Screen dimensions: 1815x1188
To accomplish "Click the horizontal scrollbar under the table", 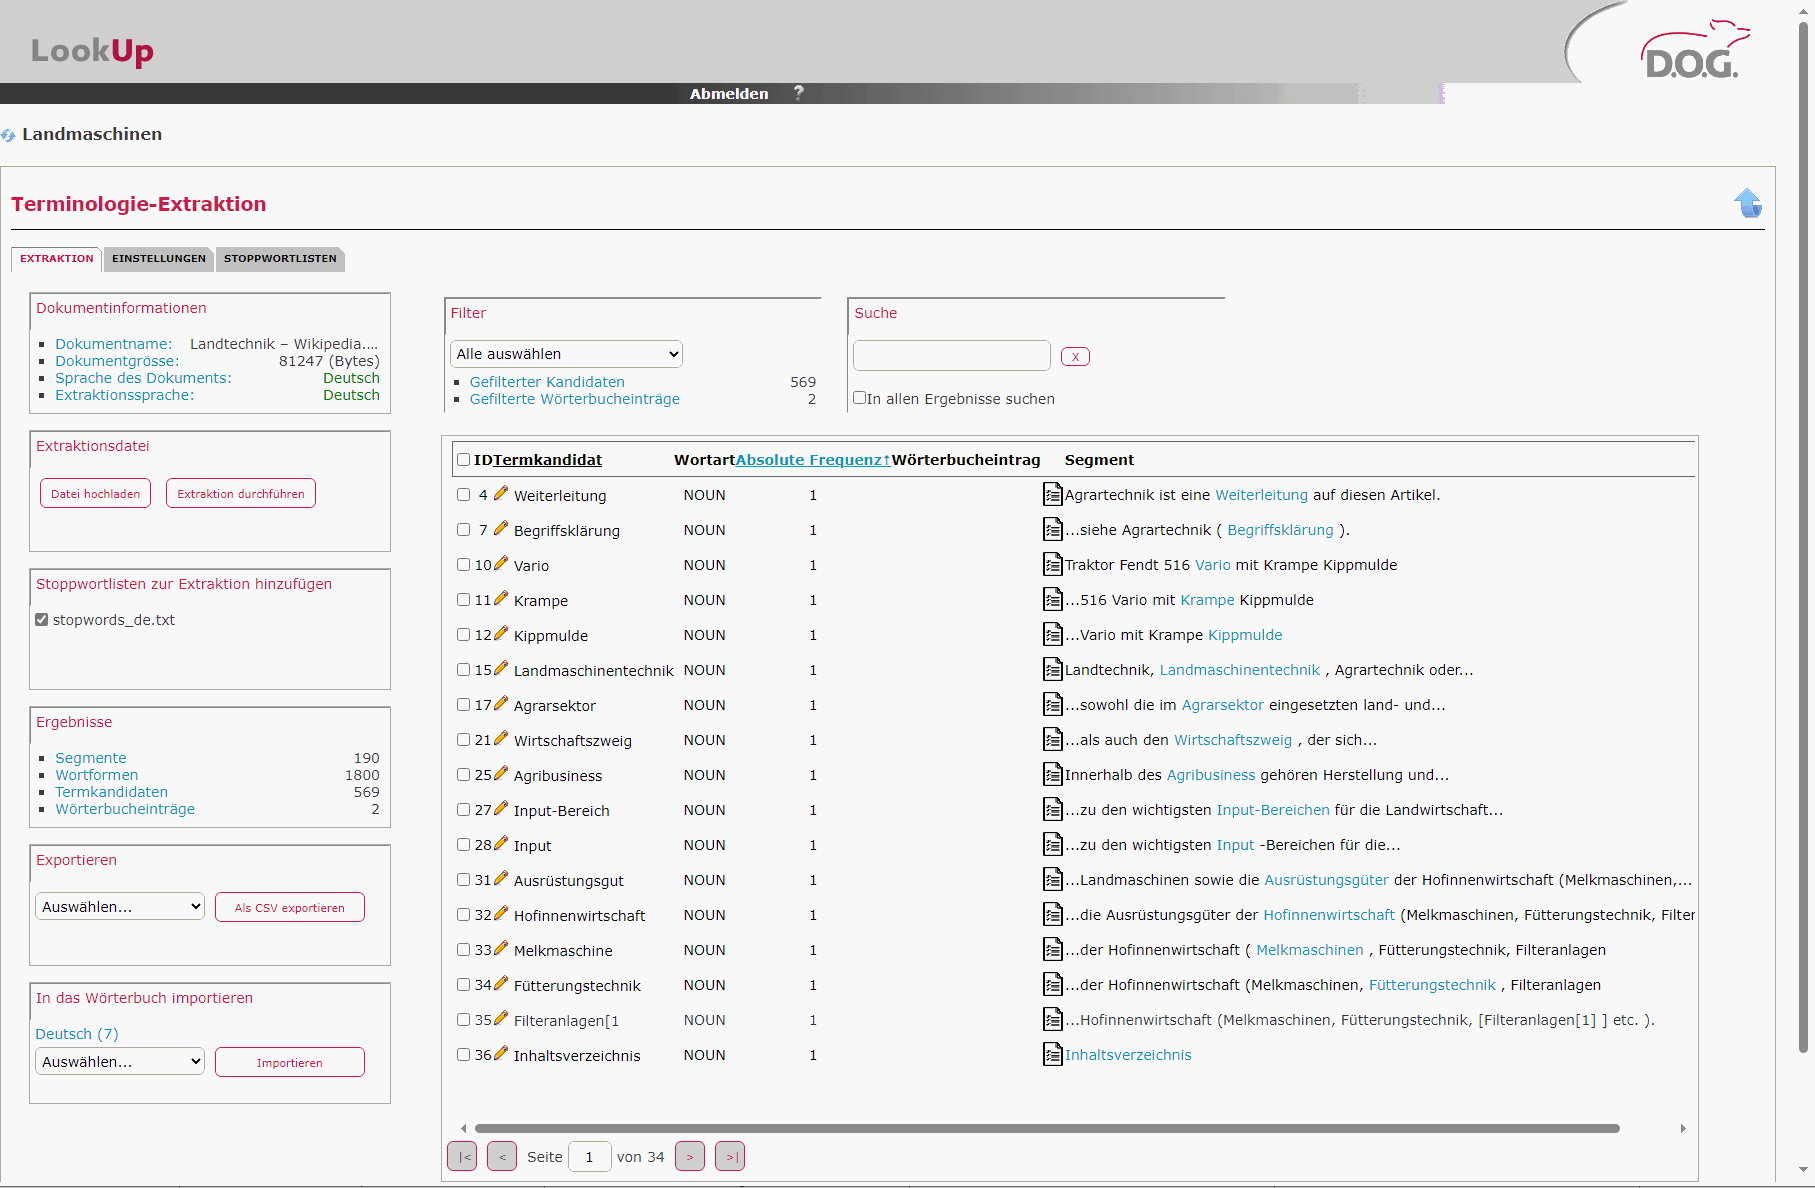I will 1046,1128.
